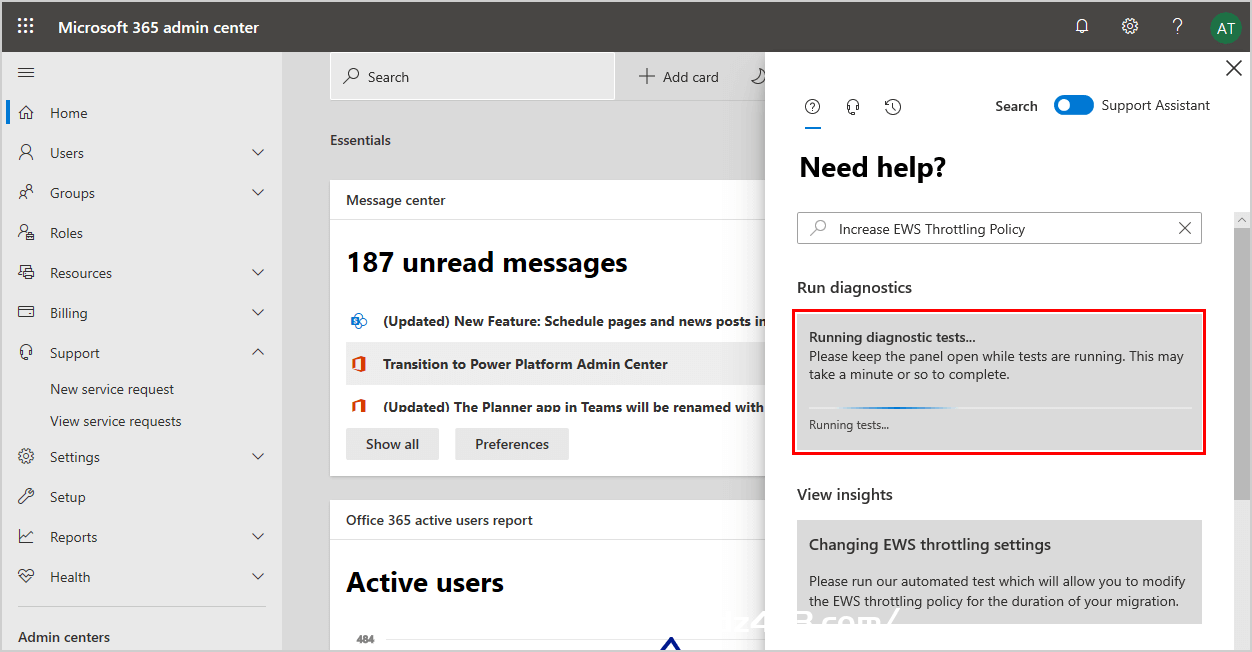Click the Setup wrench icon
The image size is (1252, 652).
click(27, 497)
